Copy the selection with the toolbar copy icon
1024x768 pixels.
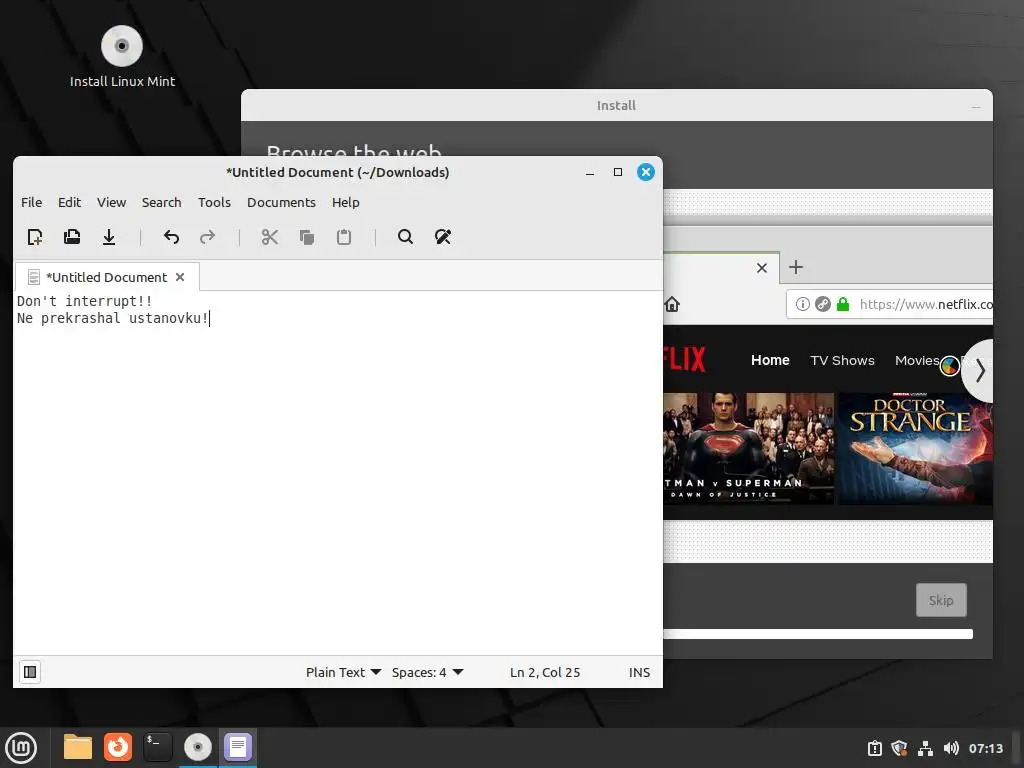(x=307, y=237)
